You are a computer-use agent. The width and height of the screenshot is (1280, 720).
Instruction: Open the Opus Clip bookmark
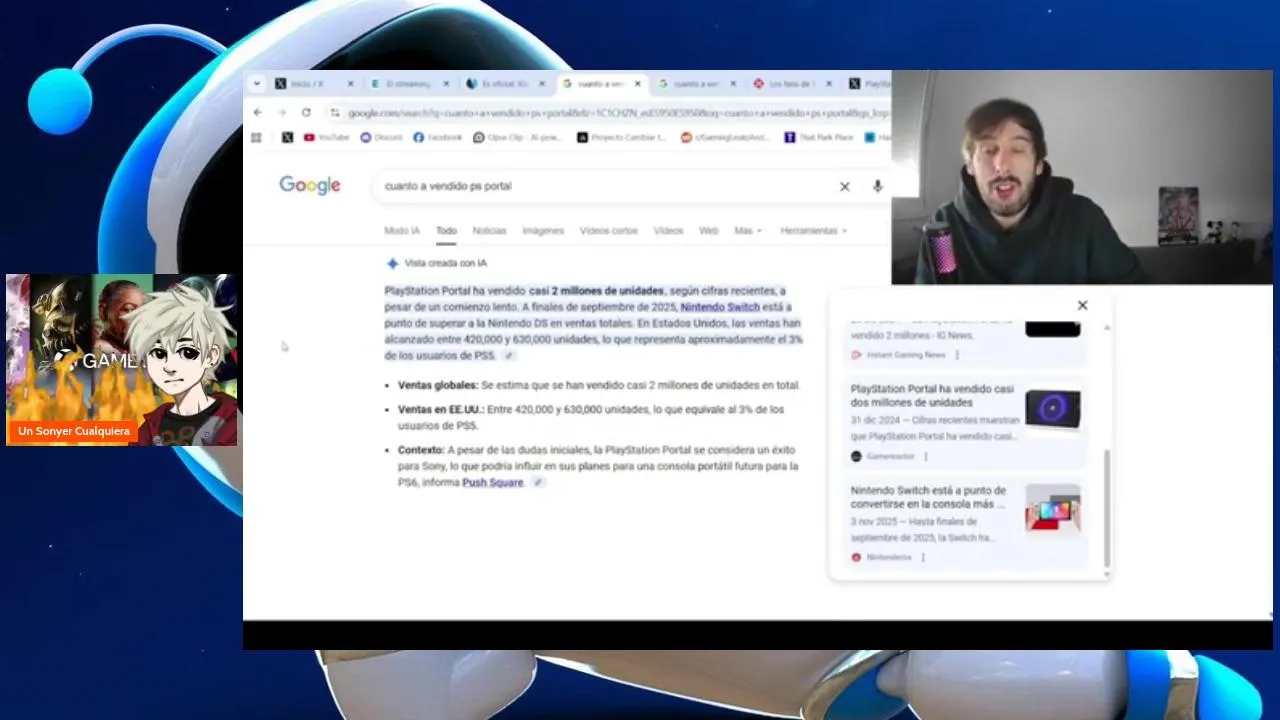[518, 137]
